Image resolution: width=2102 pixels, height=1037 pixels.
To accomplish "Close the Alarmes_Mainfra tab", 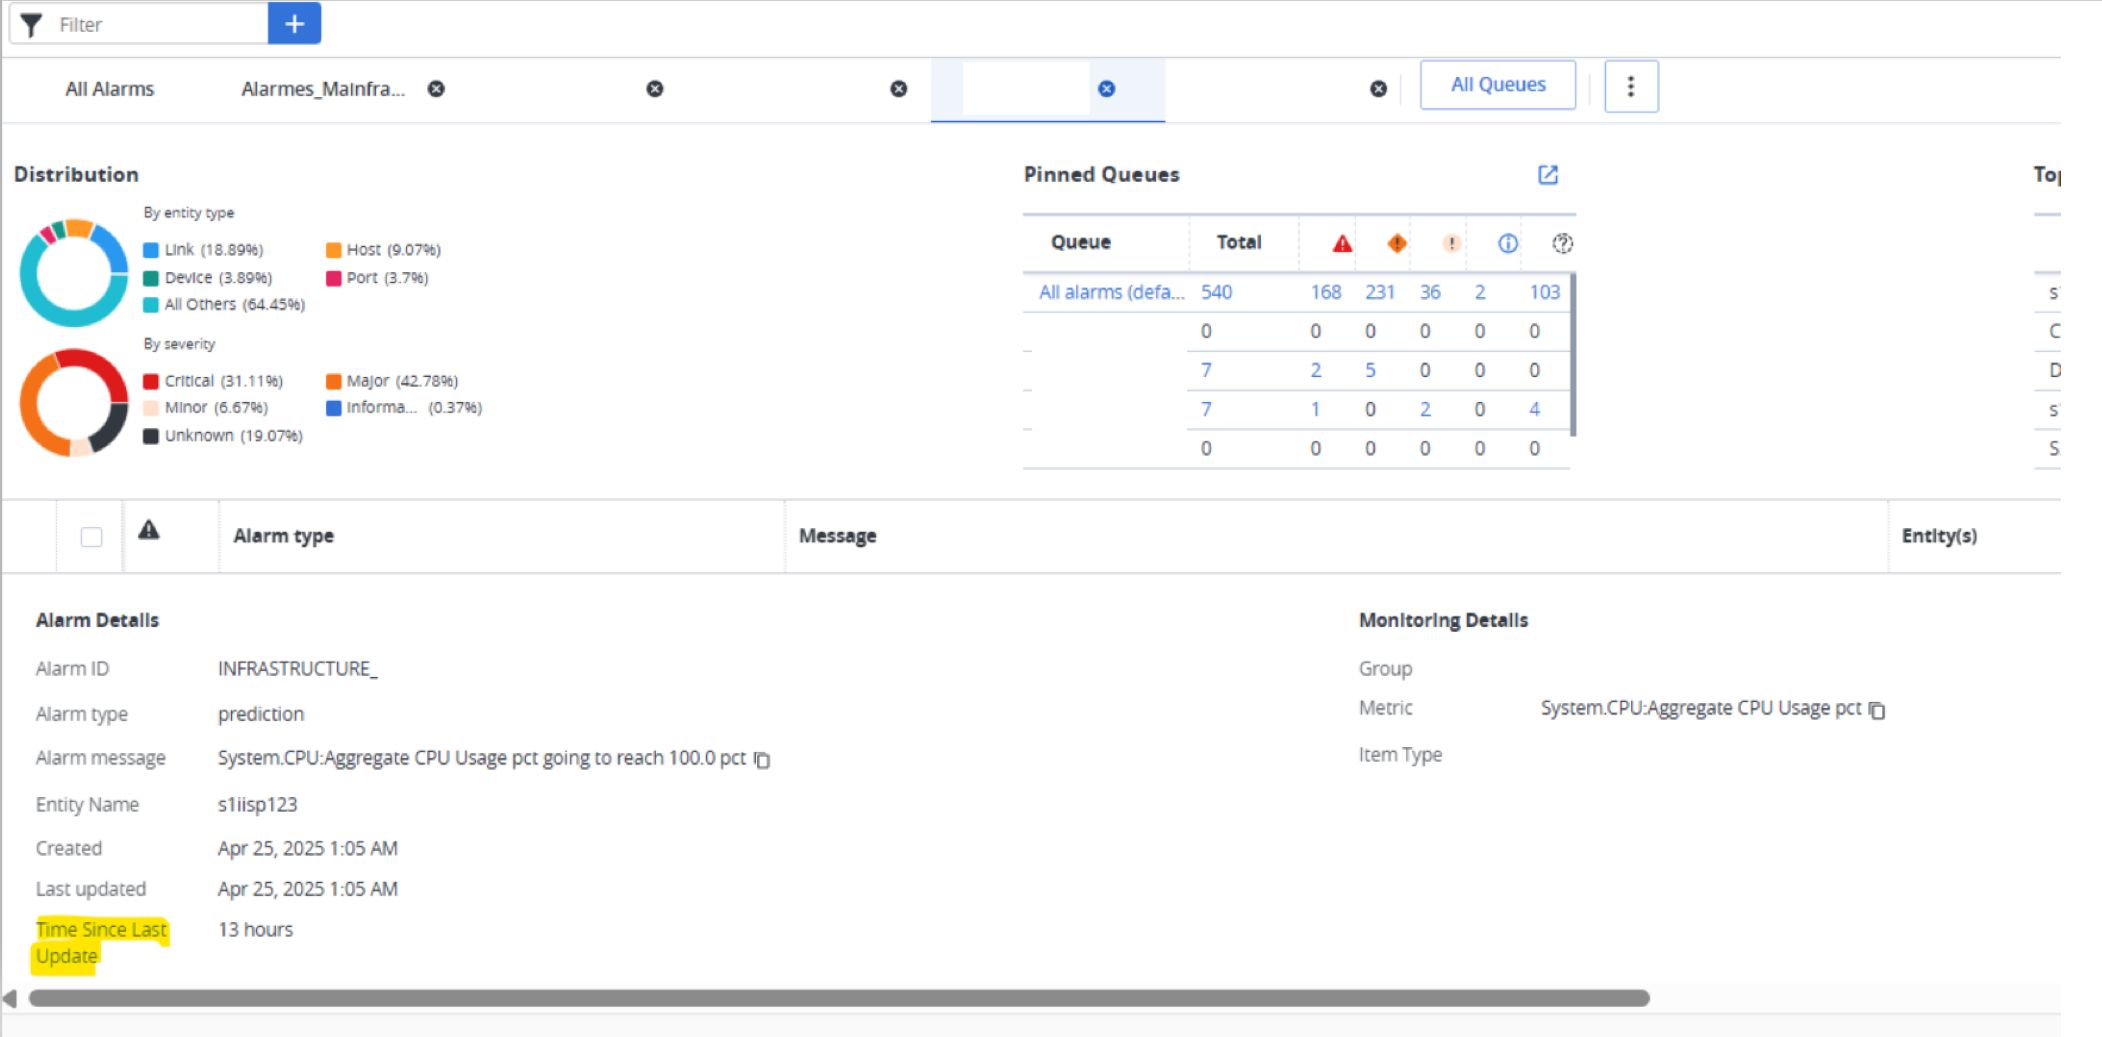I will point(436,89).
